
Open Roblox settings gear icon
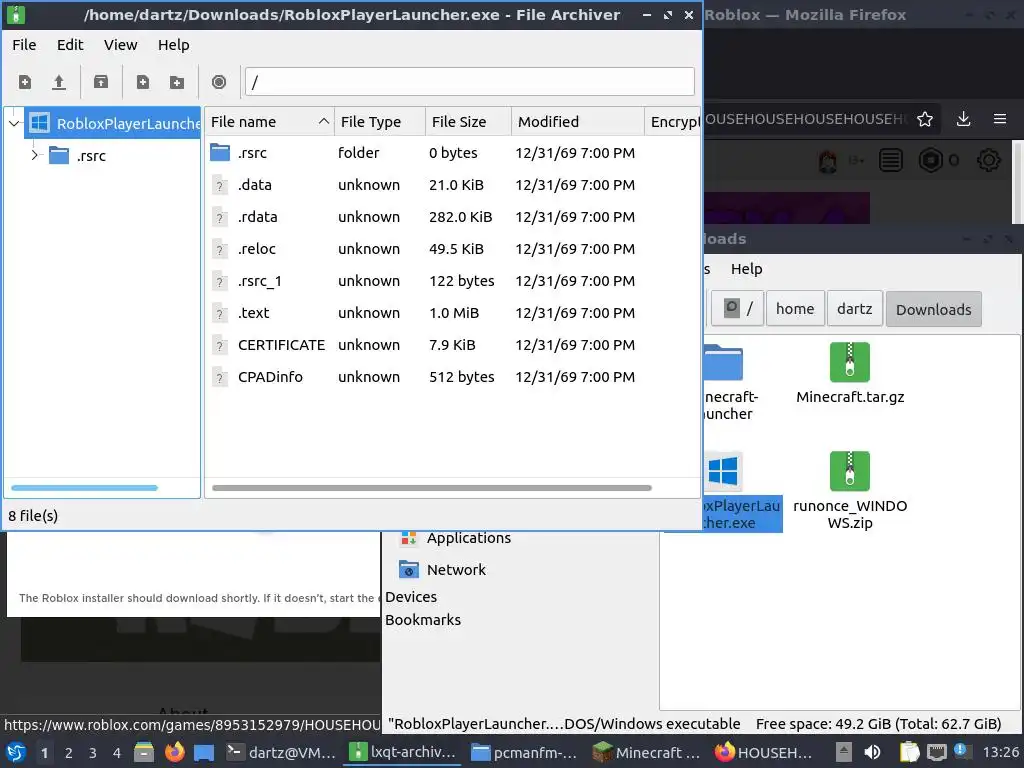pos(989,161)
